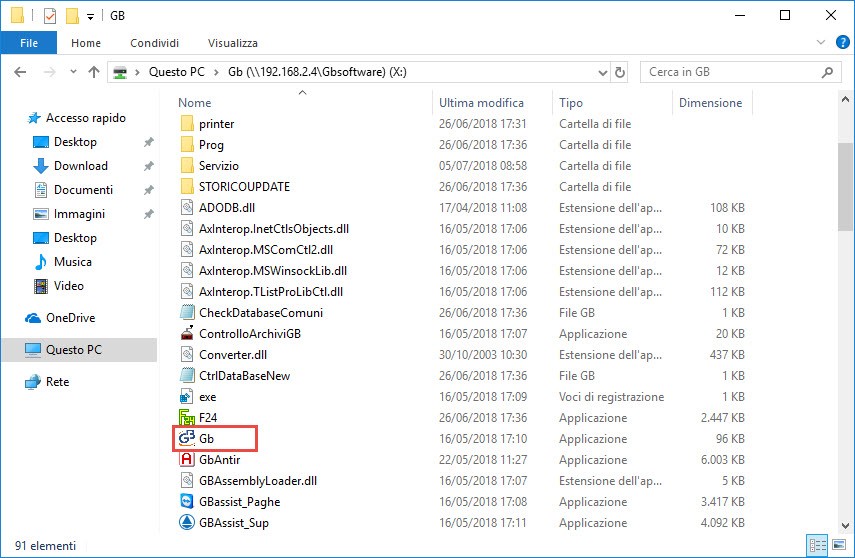The width and height of the screenshot is (855, 558).
Task: Click the search magnifier icon
Action: [827, 72]
